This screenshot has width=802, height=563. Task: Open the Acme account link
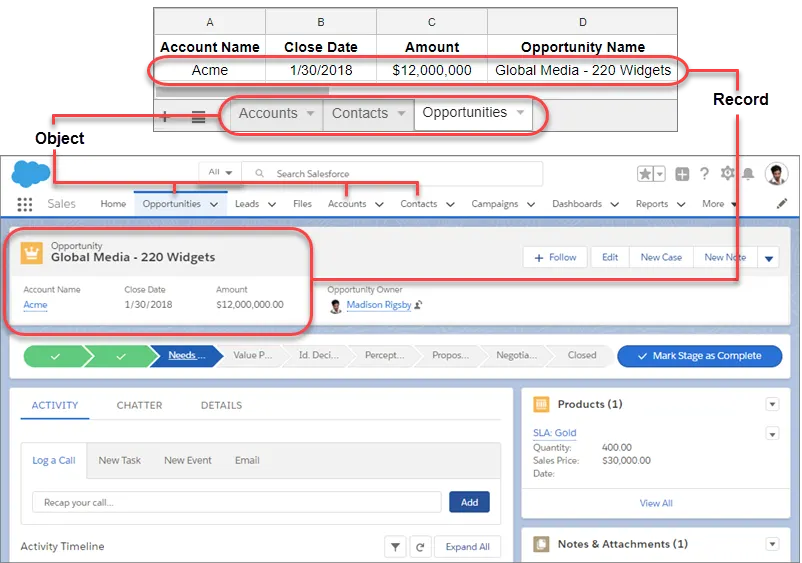tap(35, 305)
